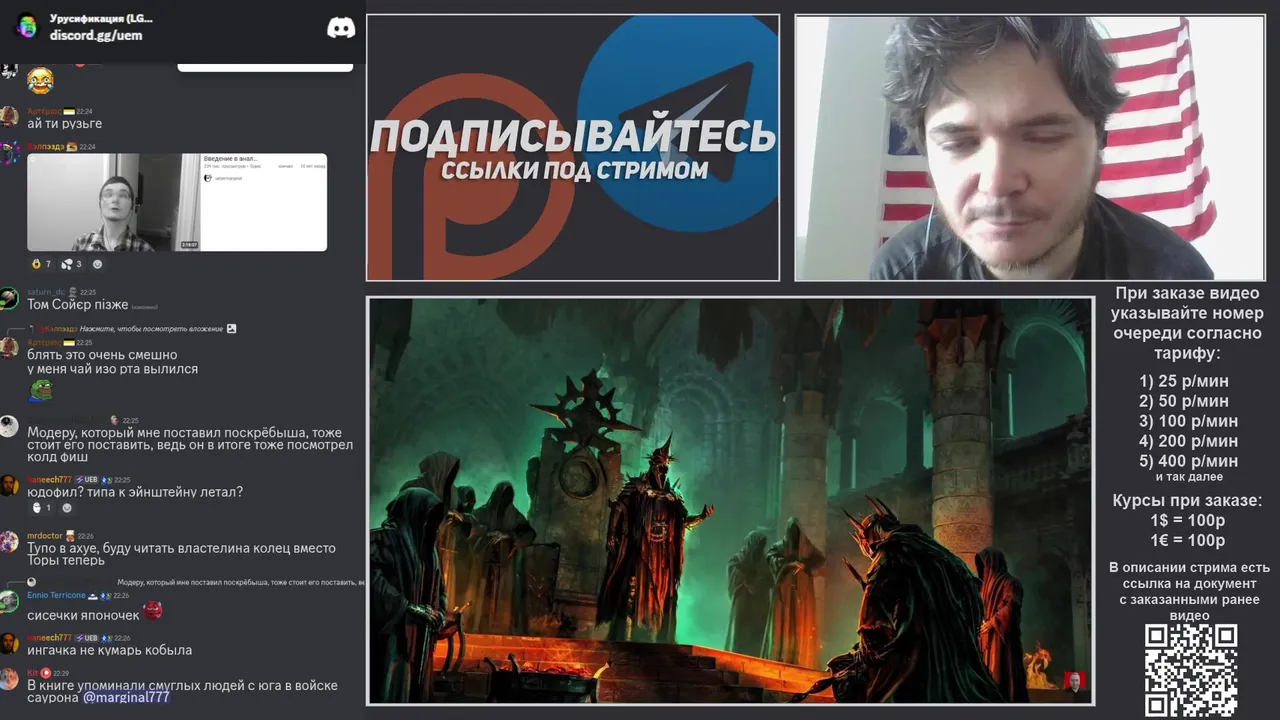Toggle the reaction with count 3
Image resolution: width=1280 pixels, height=720 pixels.
pos(71,264)
